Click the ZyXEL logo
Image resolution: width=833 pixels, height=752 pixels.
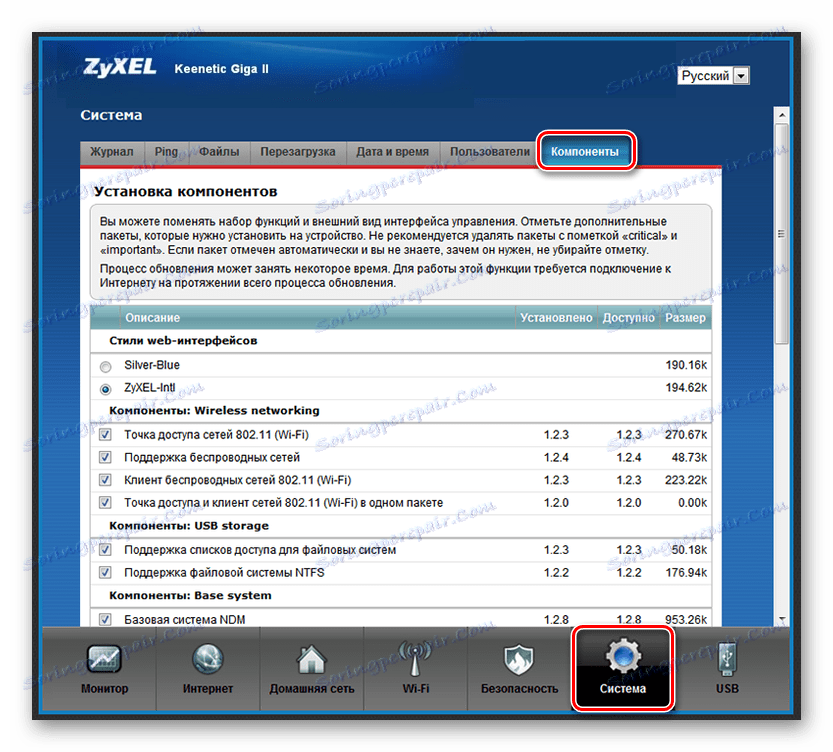120,67
